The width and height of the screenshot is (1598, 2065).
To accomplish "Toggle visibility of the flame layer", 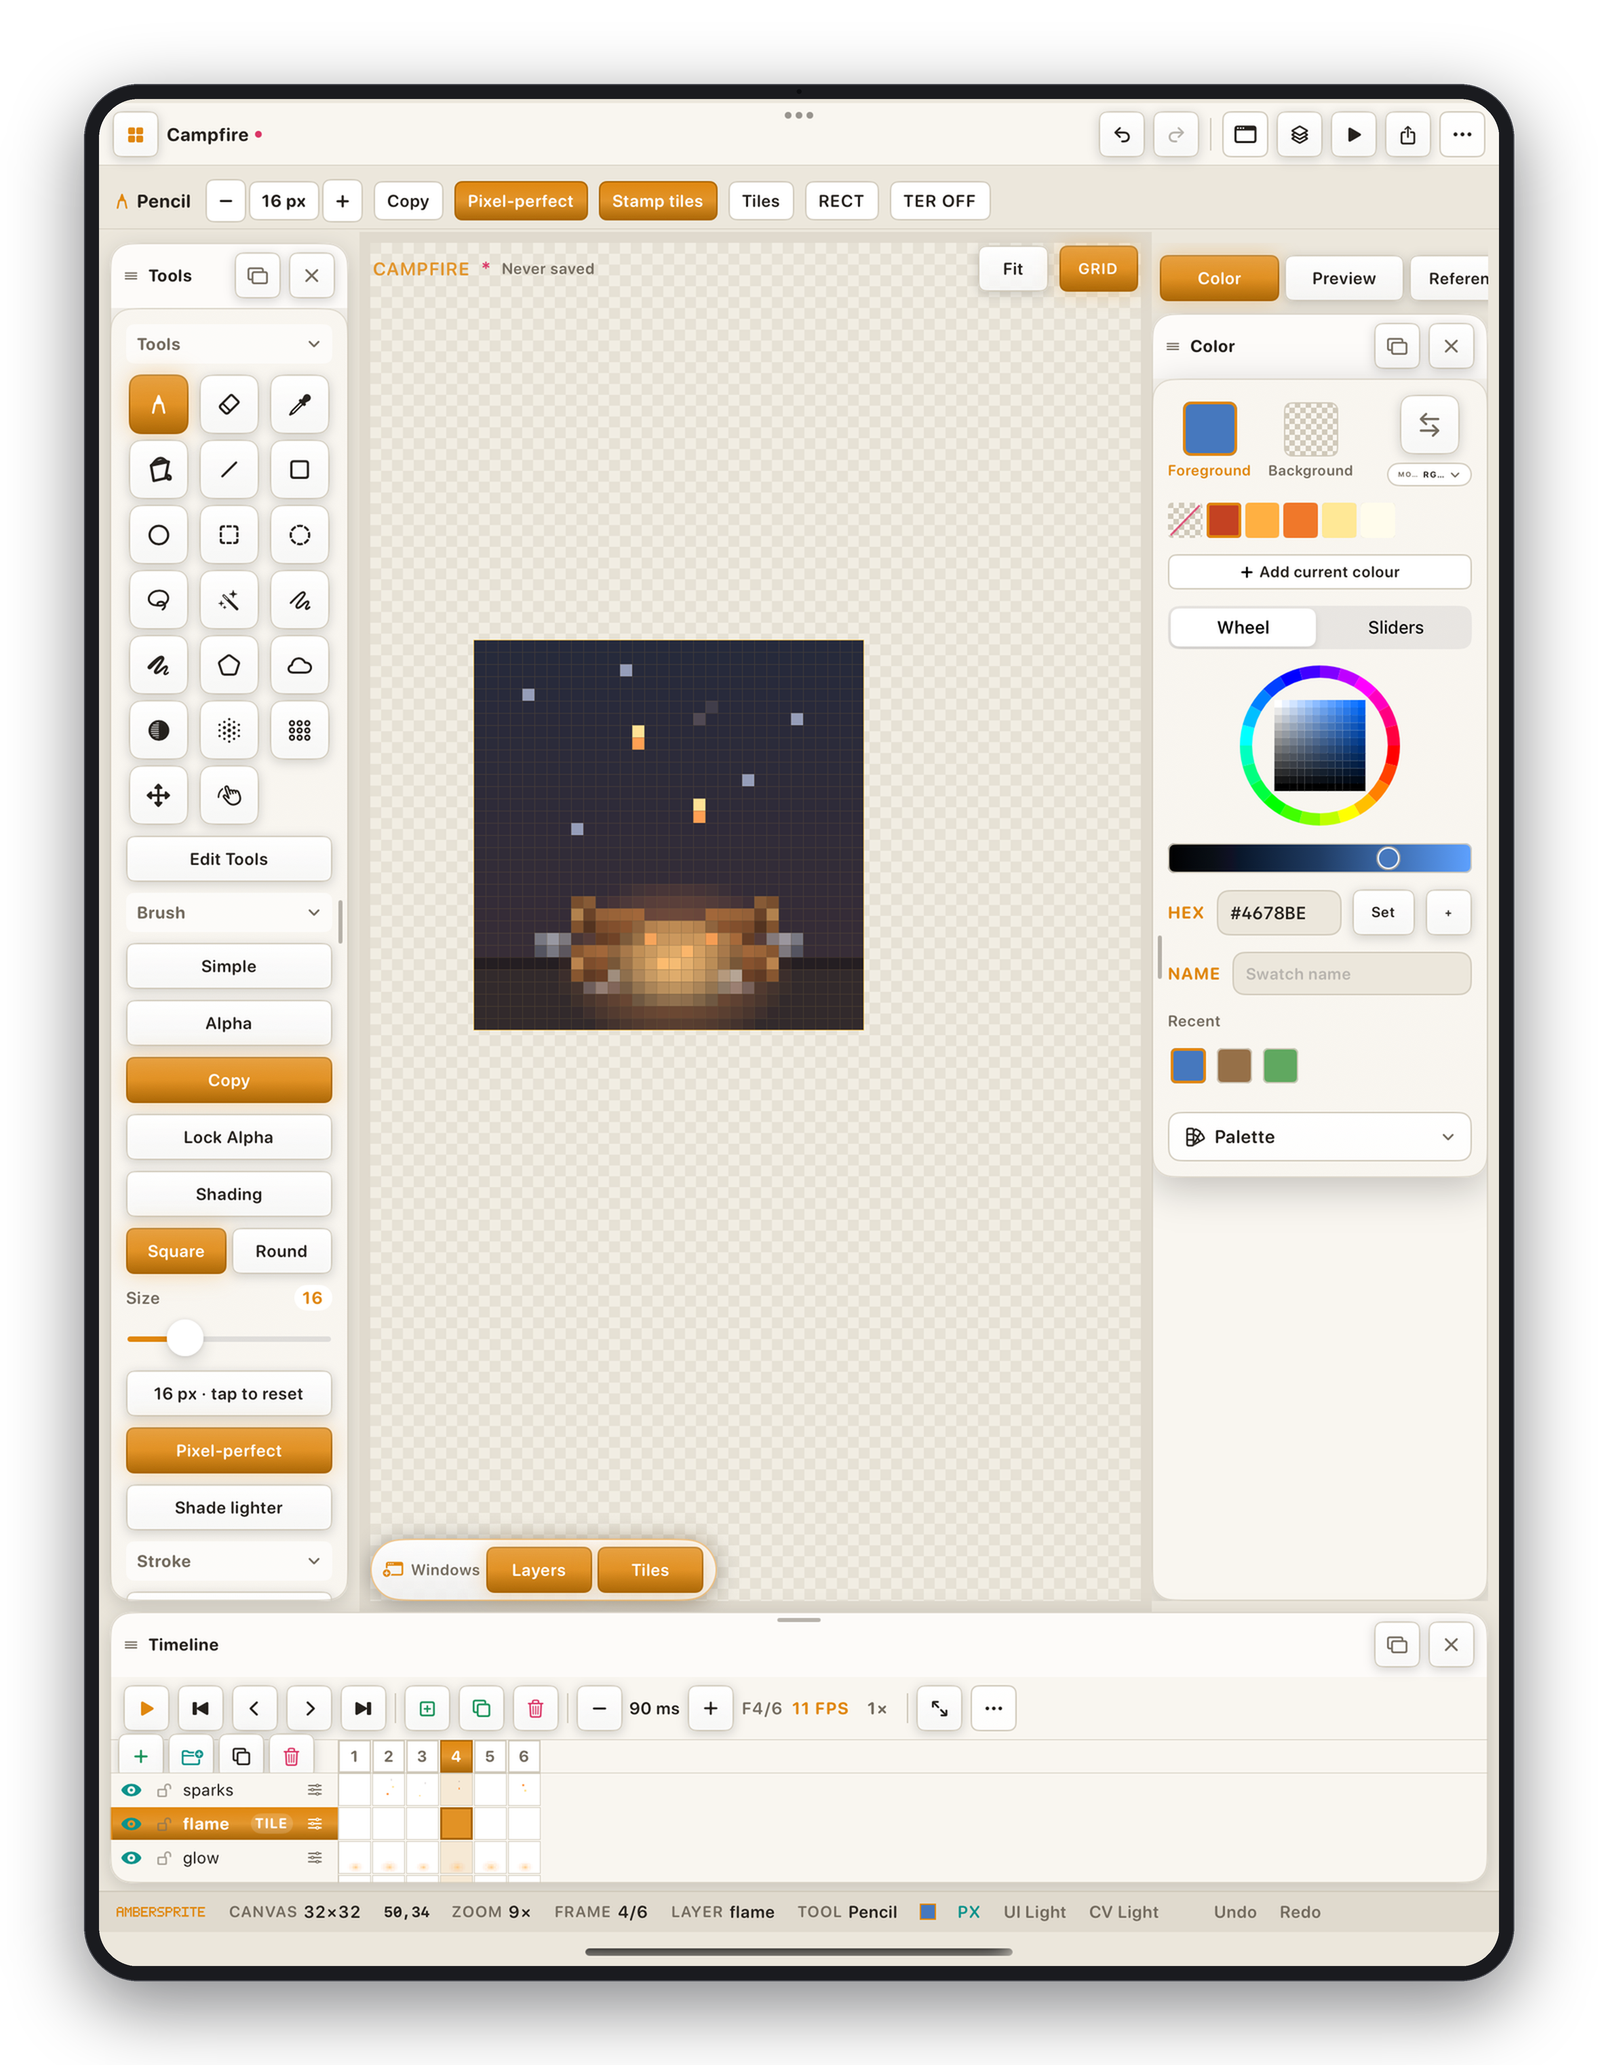I will pos(131,1824).
